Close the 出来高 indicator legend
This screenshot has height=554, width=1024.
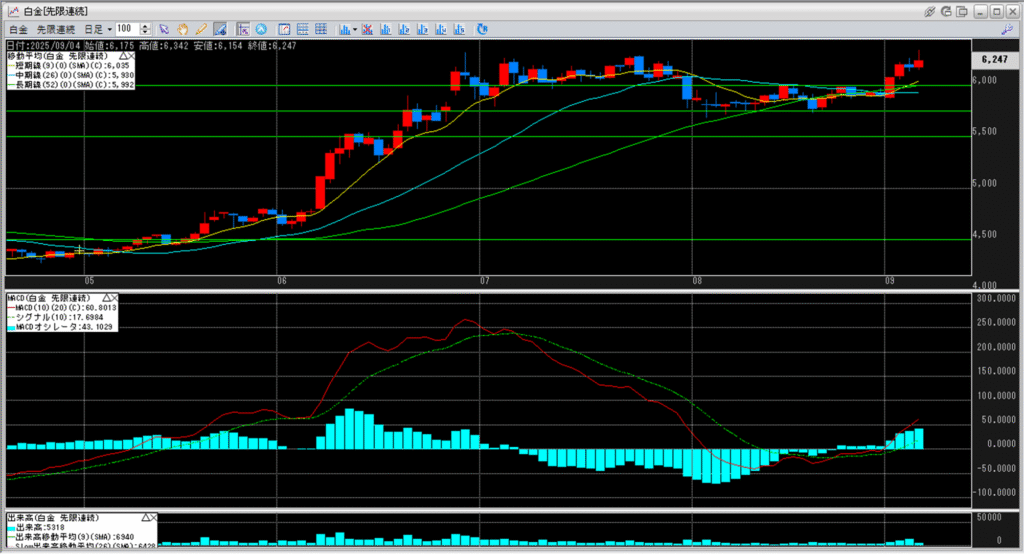click(153, 517)
